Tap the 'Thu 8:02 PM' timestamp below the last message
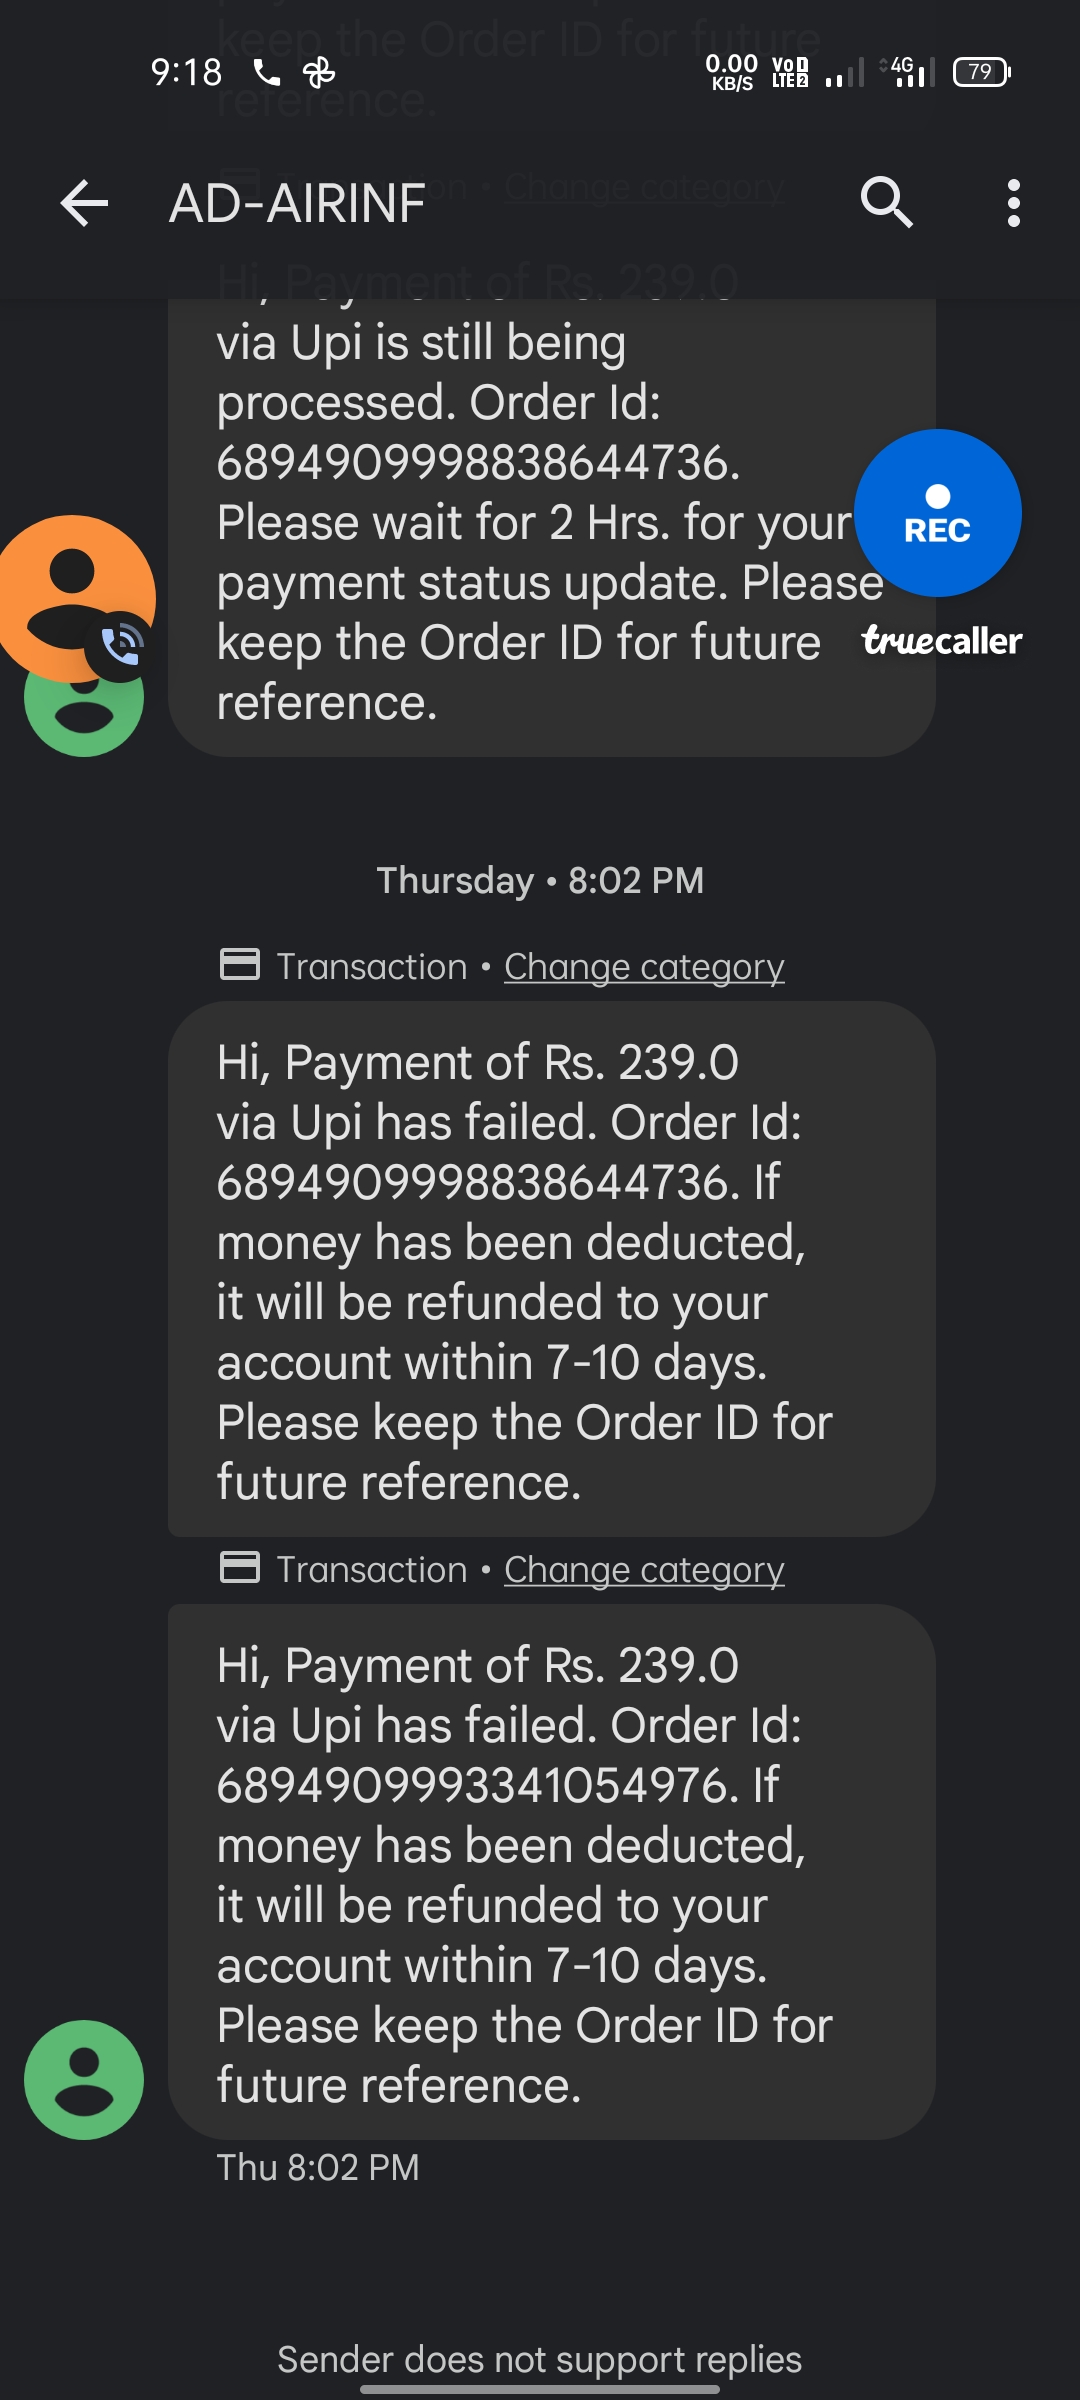 [x=318, y=2168]
